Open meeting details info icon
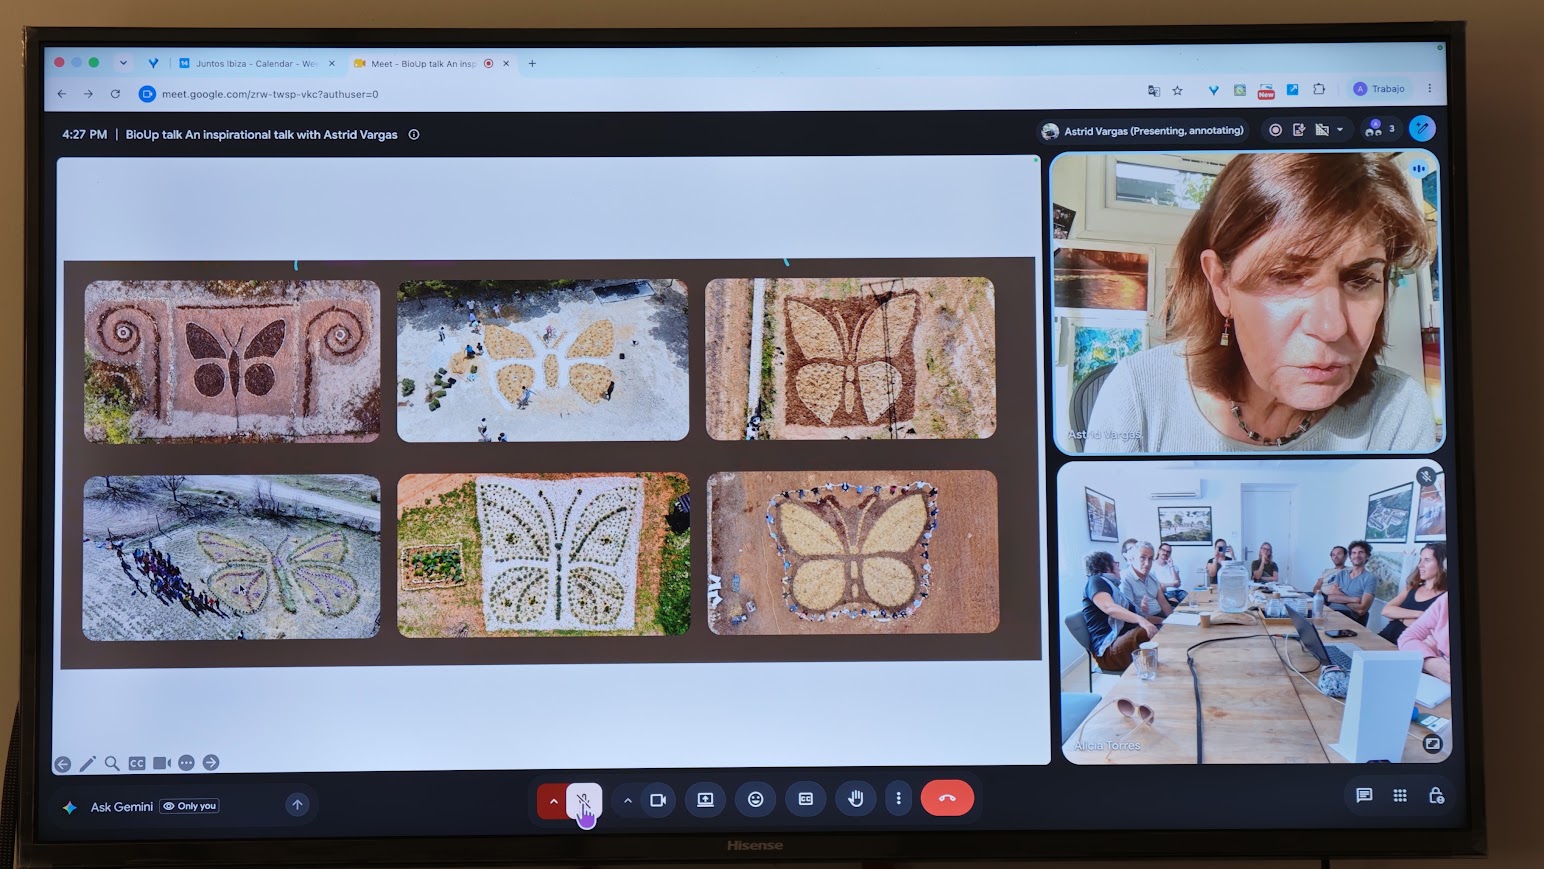Viewport: 1544px width, 869px height. [x=414, y=134]
